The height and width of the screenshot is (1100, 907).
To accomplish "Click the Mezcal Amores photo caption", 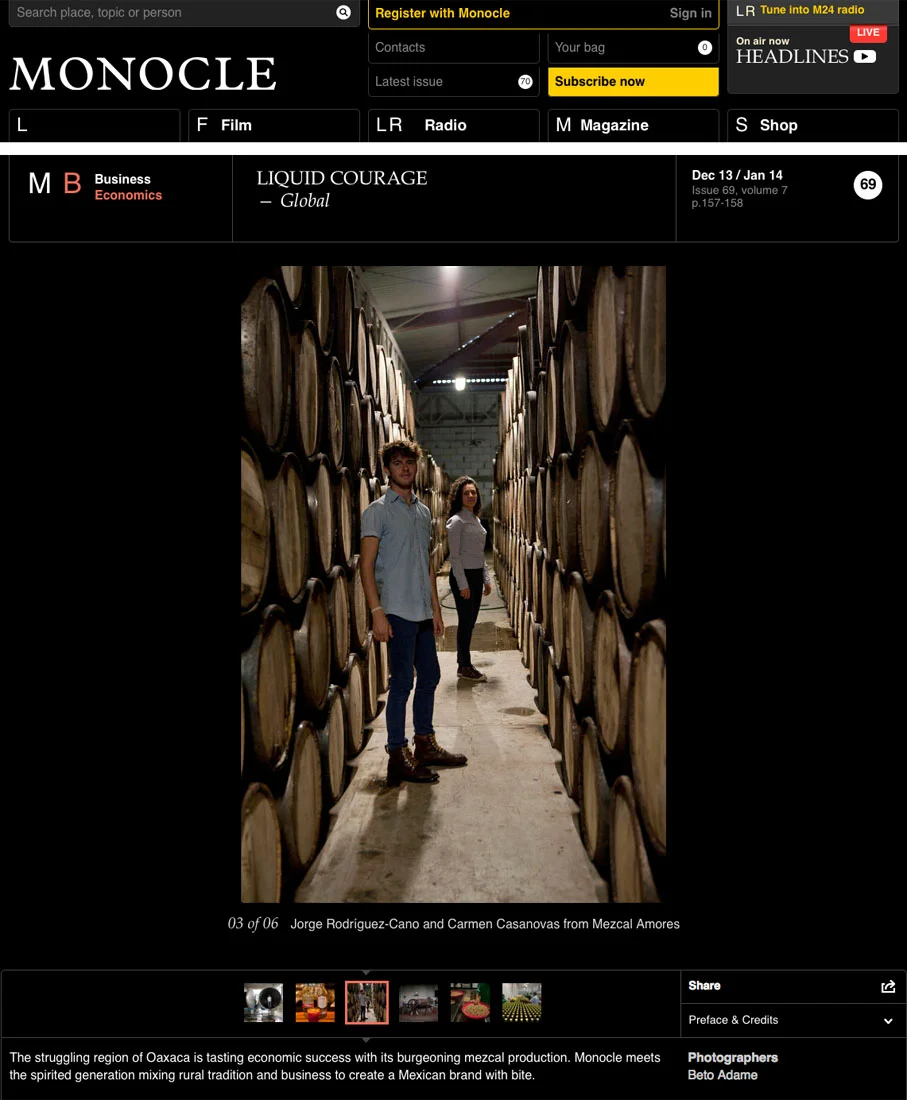I will tap(485, 924).
